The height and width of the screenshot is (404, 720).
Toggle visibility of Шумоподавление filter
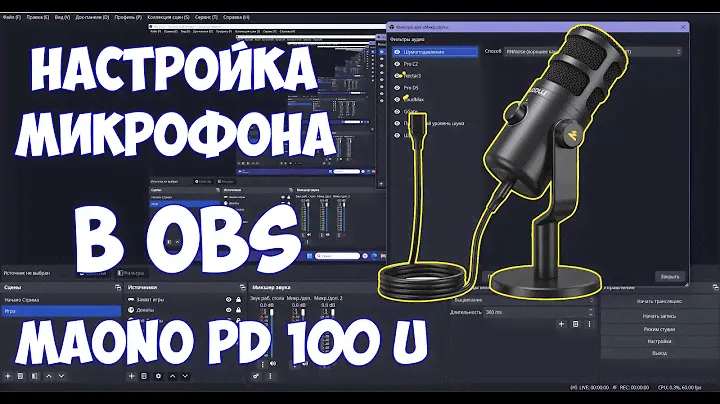(x=398, y=50)
